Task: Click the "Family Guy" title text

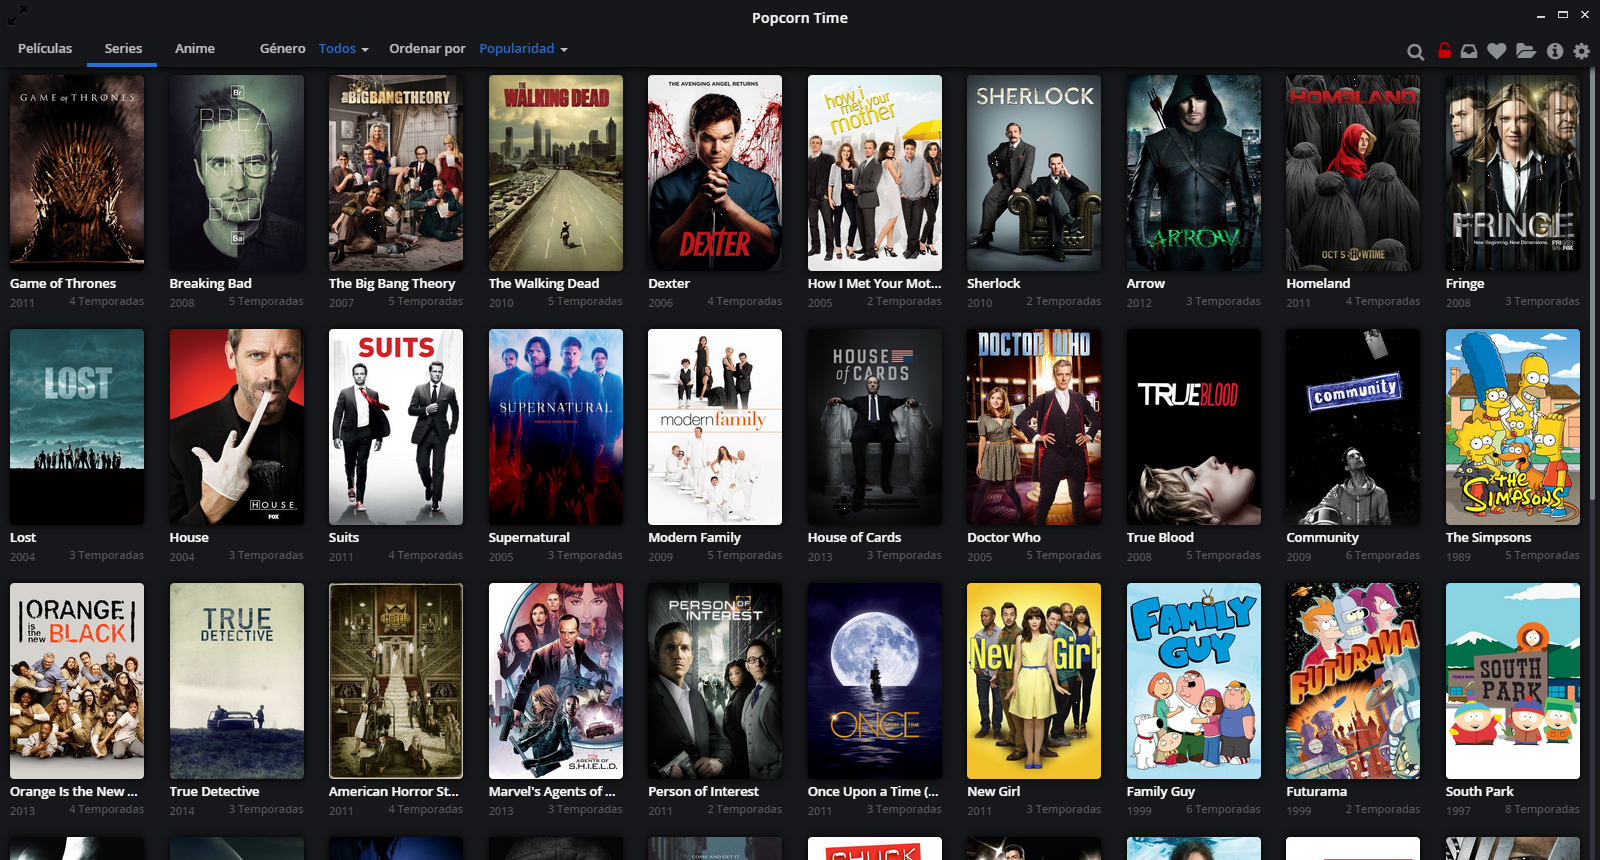Action: 1161,792
